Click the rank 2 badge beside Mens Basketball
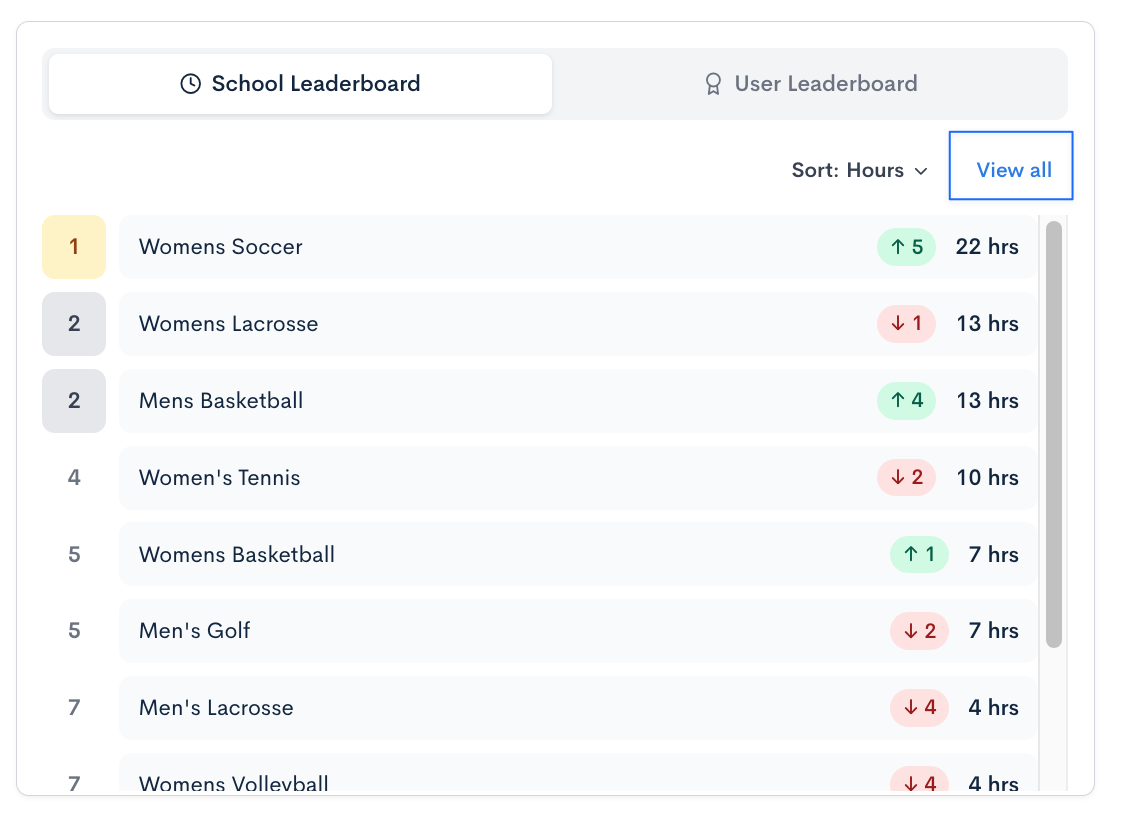The width and height of the screenshot is (1126, 832). (74, 401)
